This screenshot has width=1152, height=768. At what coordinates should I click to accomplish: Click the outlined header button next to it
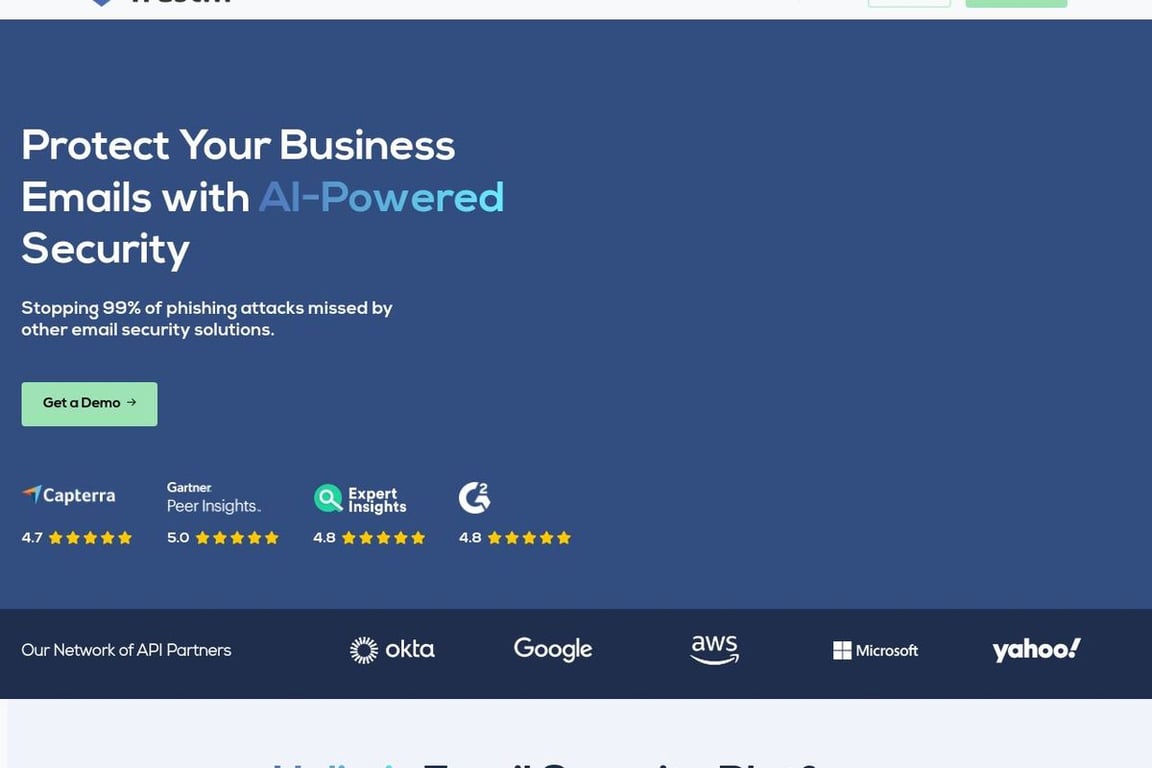pyautogui.click(x=909, y=3)
